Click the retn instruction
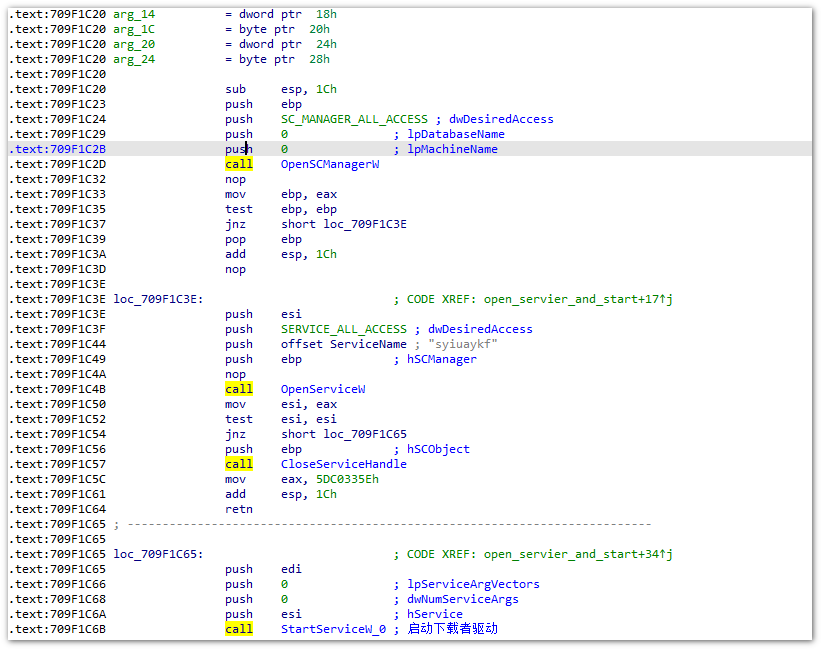821x649 pixels. [x=239, y=509]
